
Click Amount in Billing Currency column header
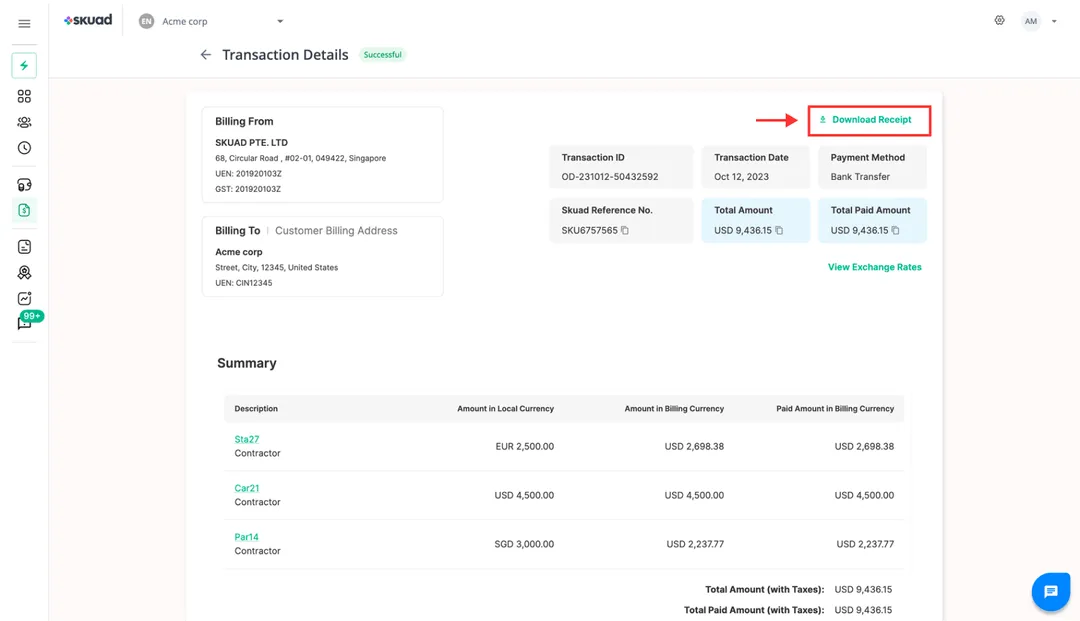[674, 409]
